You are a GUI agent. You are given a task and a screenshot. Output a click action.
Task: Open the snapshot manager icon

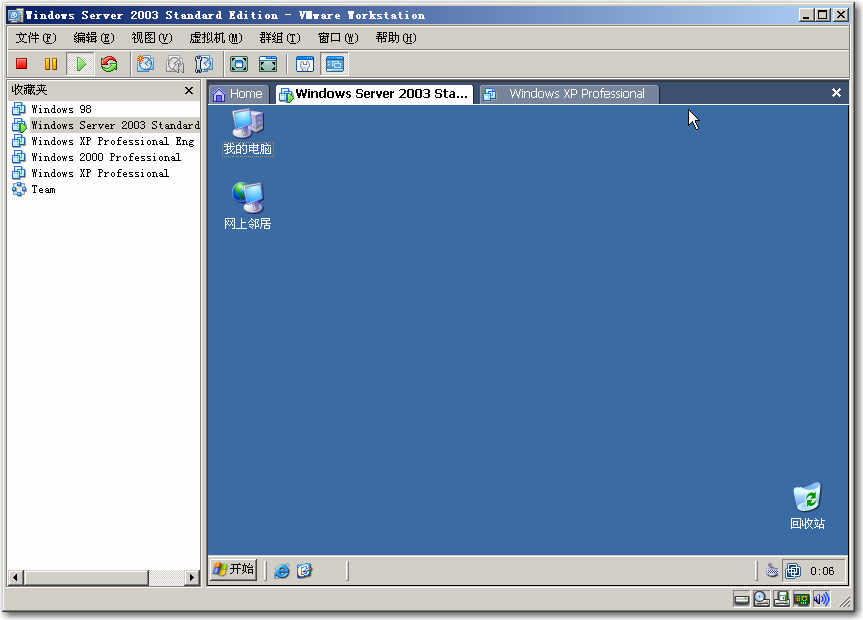(x=204, y=64)
